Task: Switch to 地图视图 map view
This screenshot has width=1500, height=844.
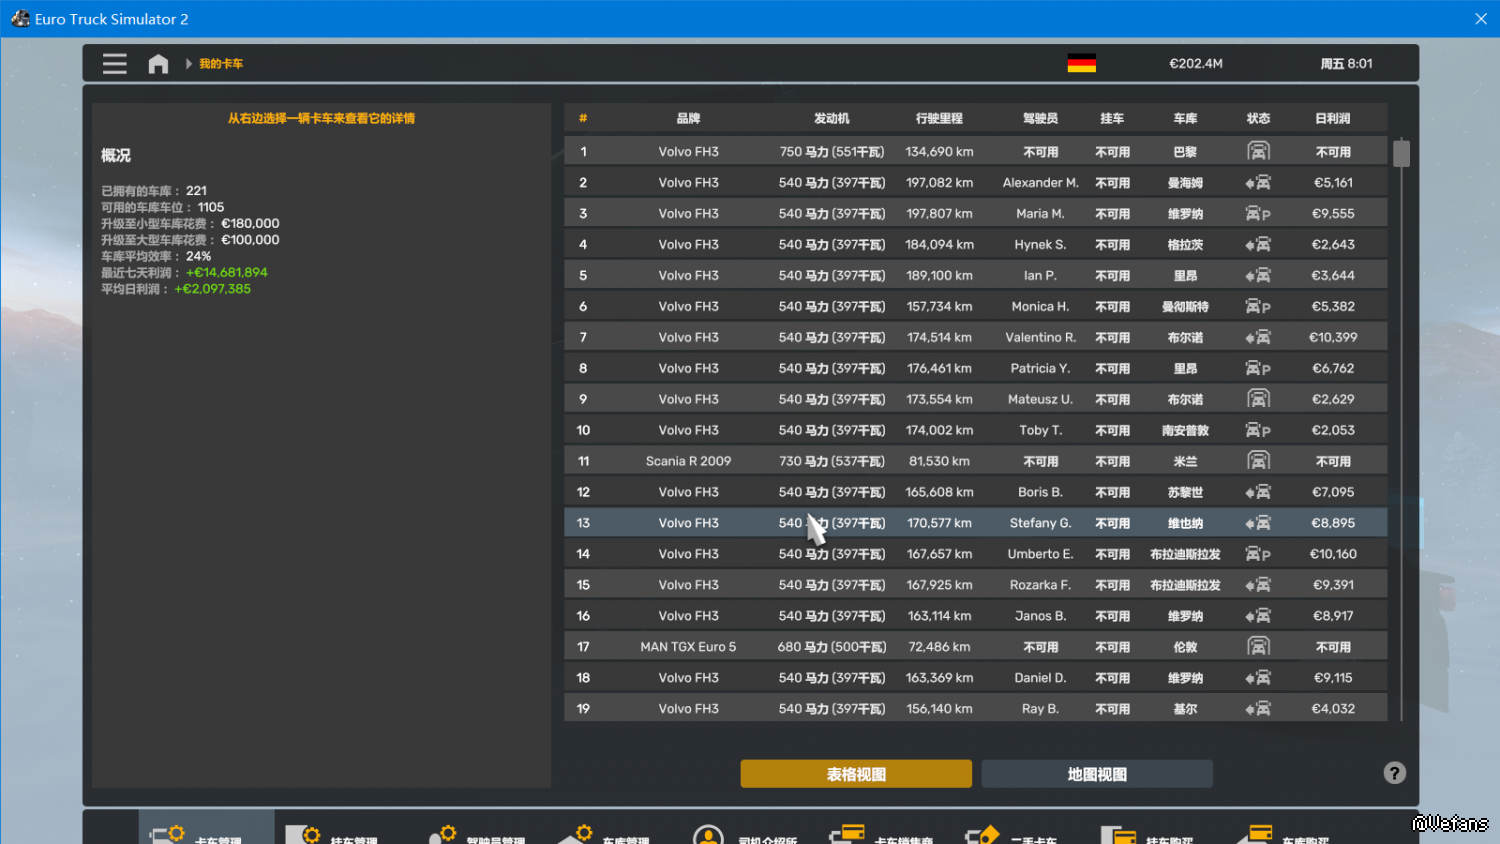Action: (1097, 774)
